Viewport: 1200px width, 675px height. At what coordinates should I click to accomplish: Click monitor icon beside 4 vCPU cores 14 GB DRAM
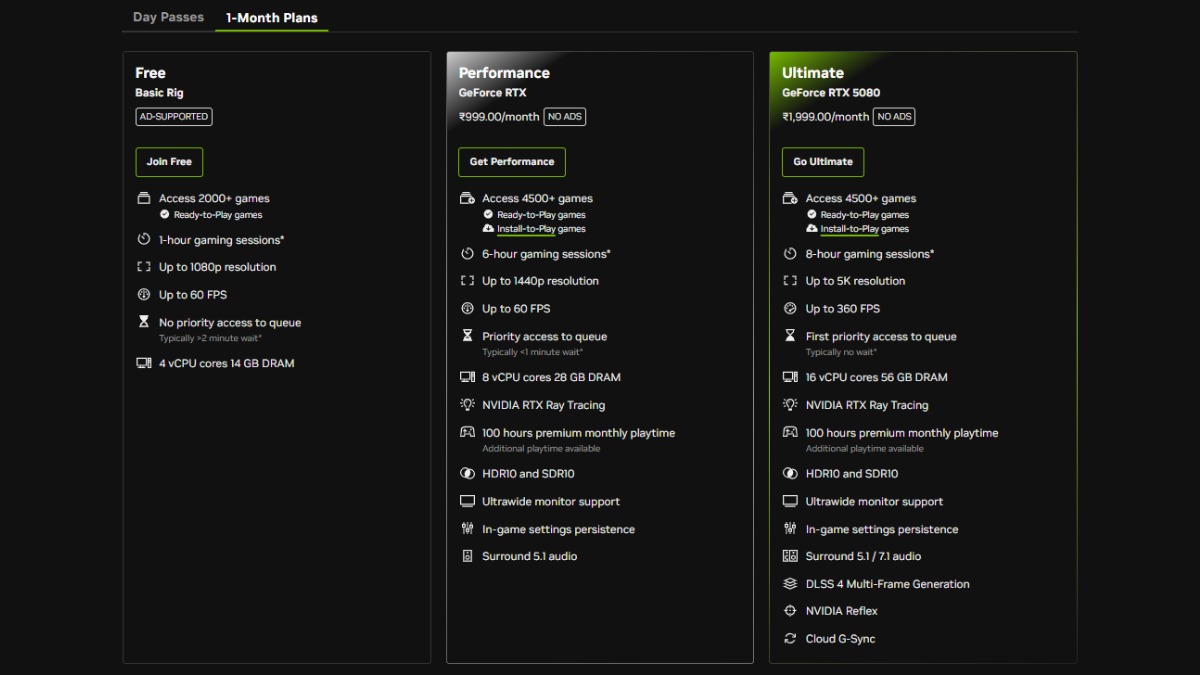(144, 363)
